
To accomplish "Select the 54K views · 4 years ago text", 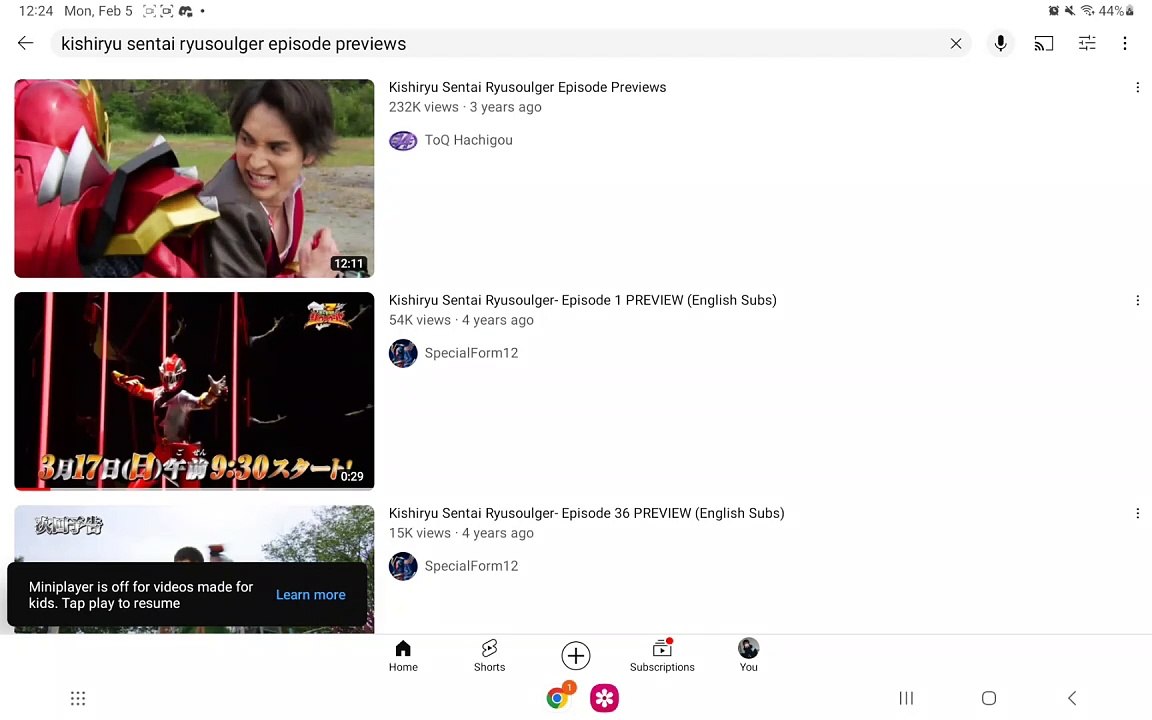I will pyautogui.click(x=461, y=320).
